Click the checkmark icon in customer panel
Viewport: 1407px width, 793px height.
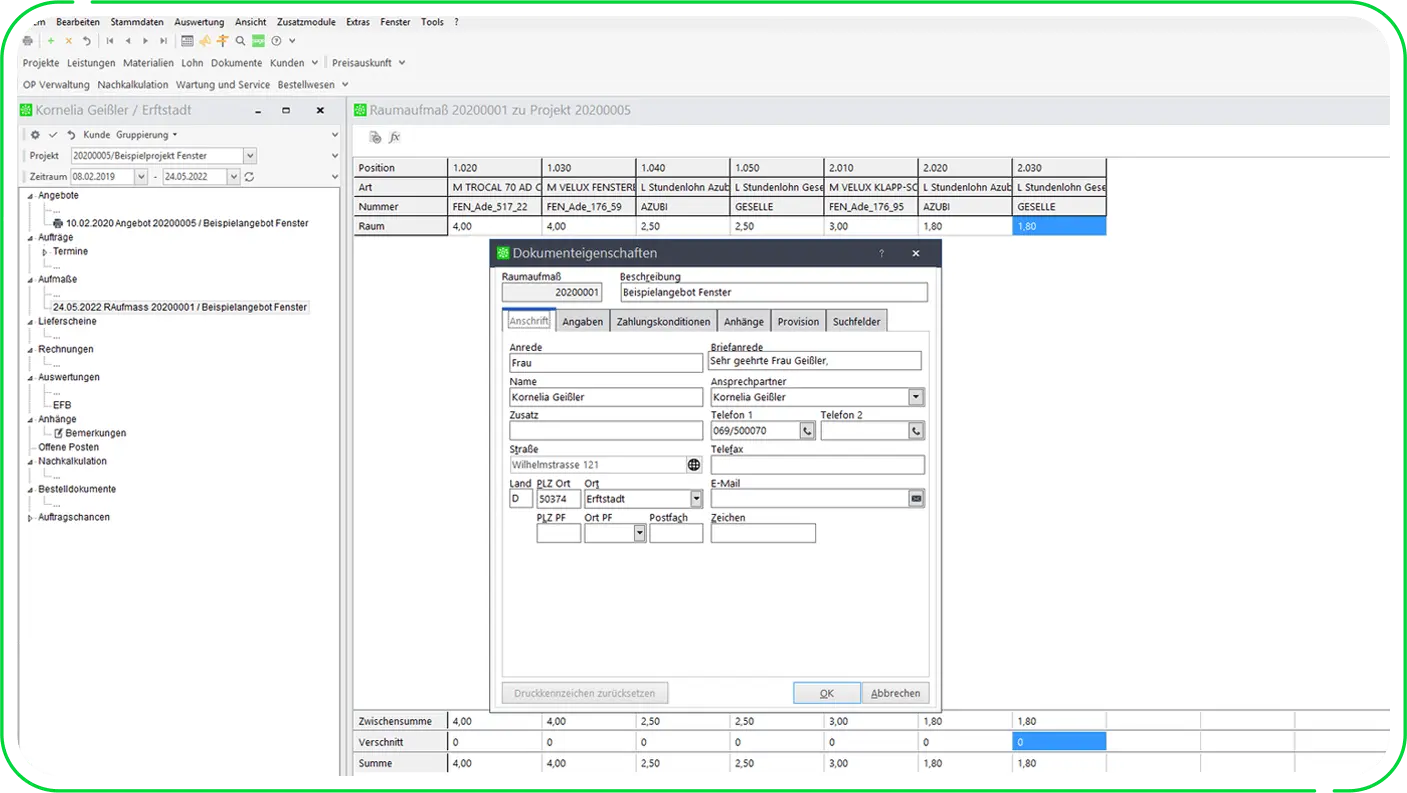tap(53, 135)
